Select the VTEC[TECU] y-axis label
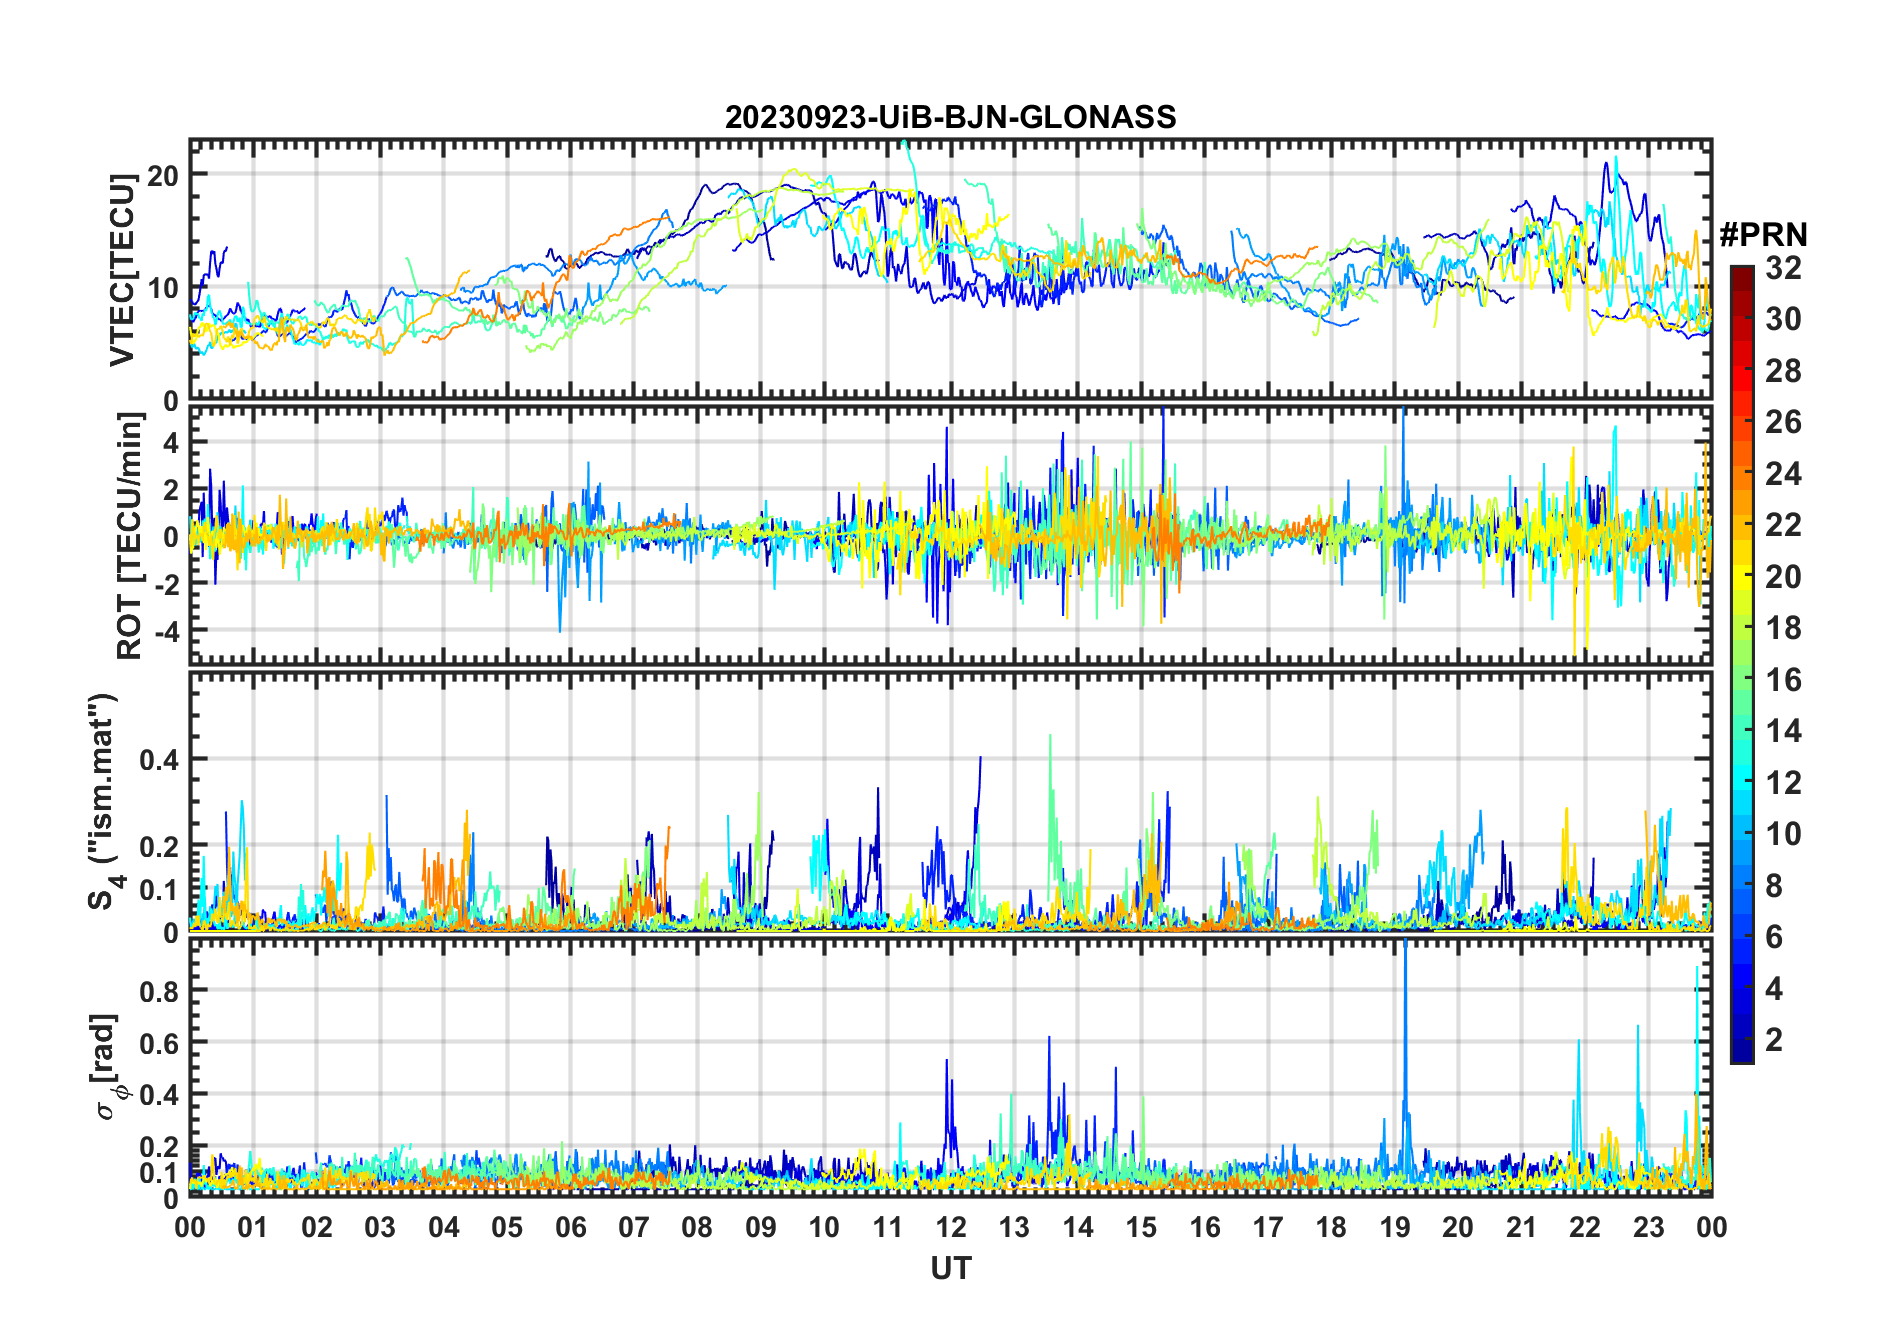 click(122, 270)
